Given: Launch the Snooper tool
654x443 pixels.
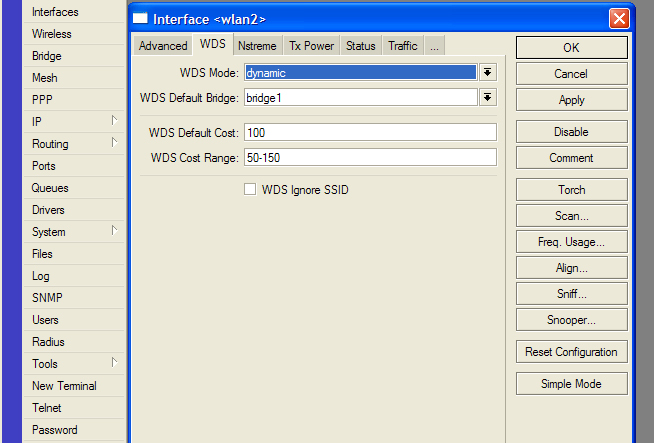Looking at the screenshot, I should coord(571,320).
